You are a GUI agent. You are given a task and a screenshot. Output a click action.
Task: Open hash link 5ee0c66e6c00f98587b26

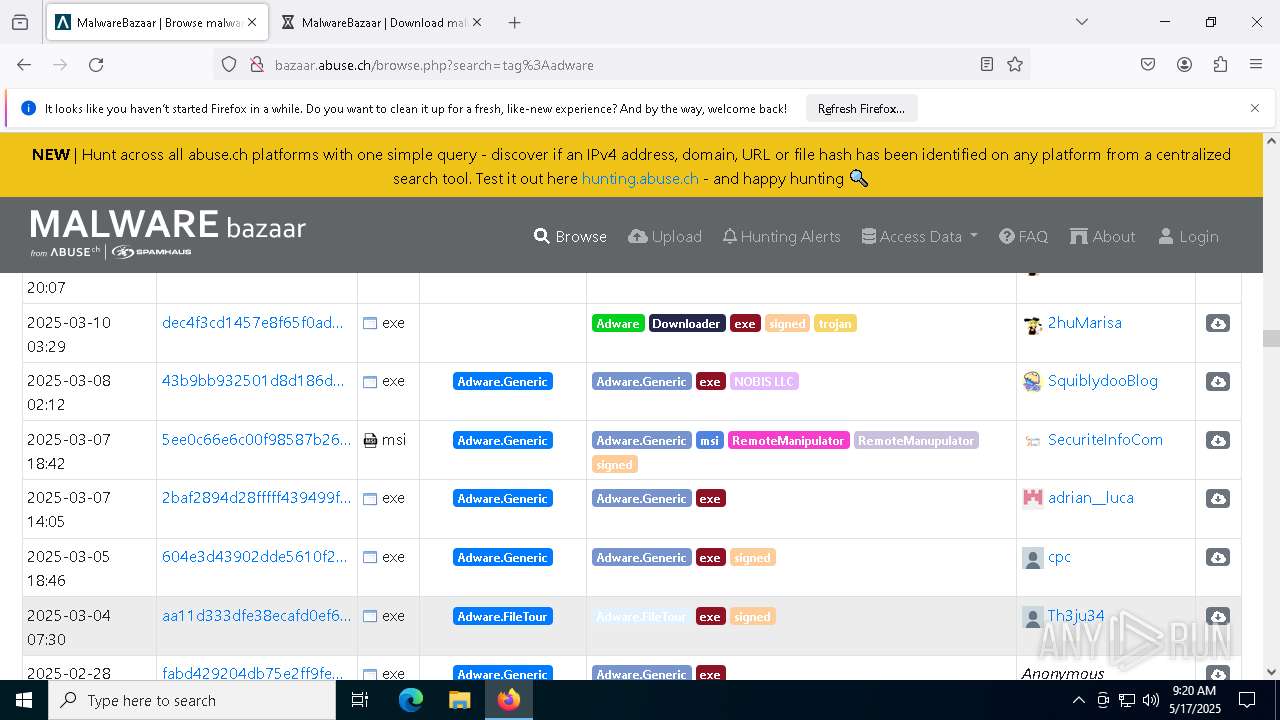coord(256,440)
